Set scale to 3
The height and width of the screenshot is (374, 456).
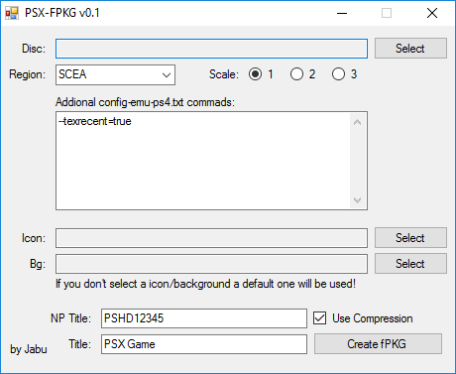click(338, 74)
